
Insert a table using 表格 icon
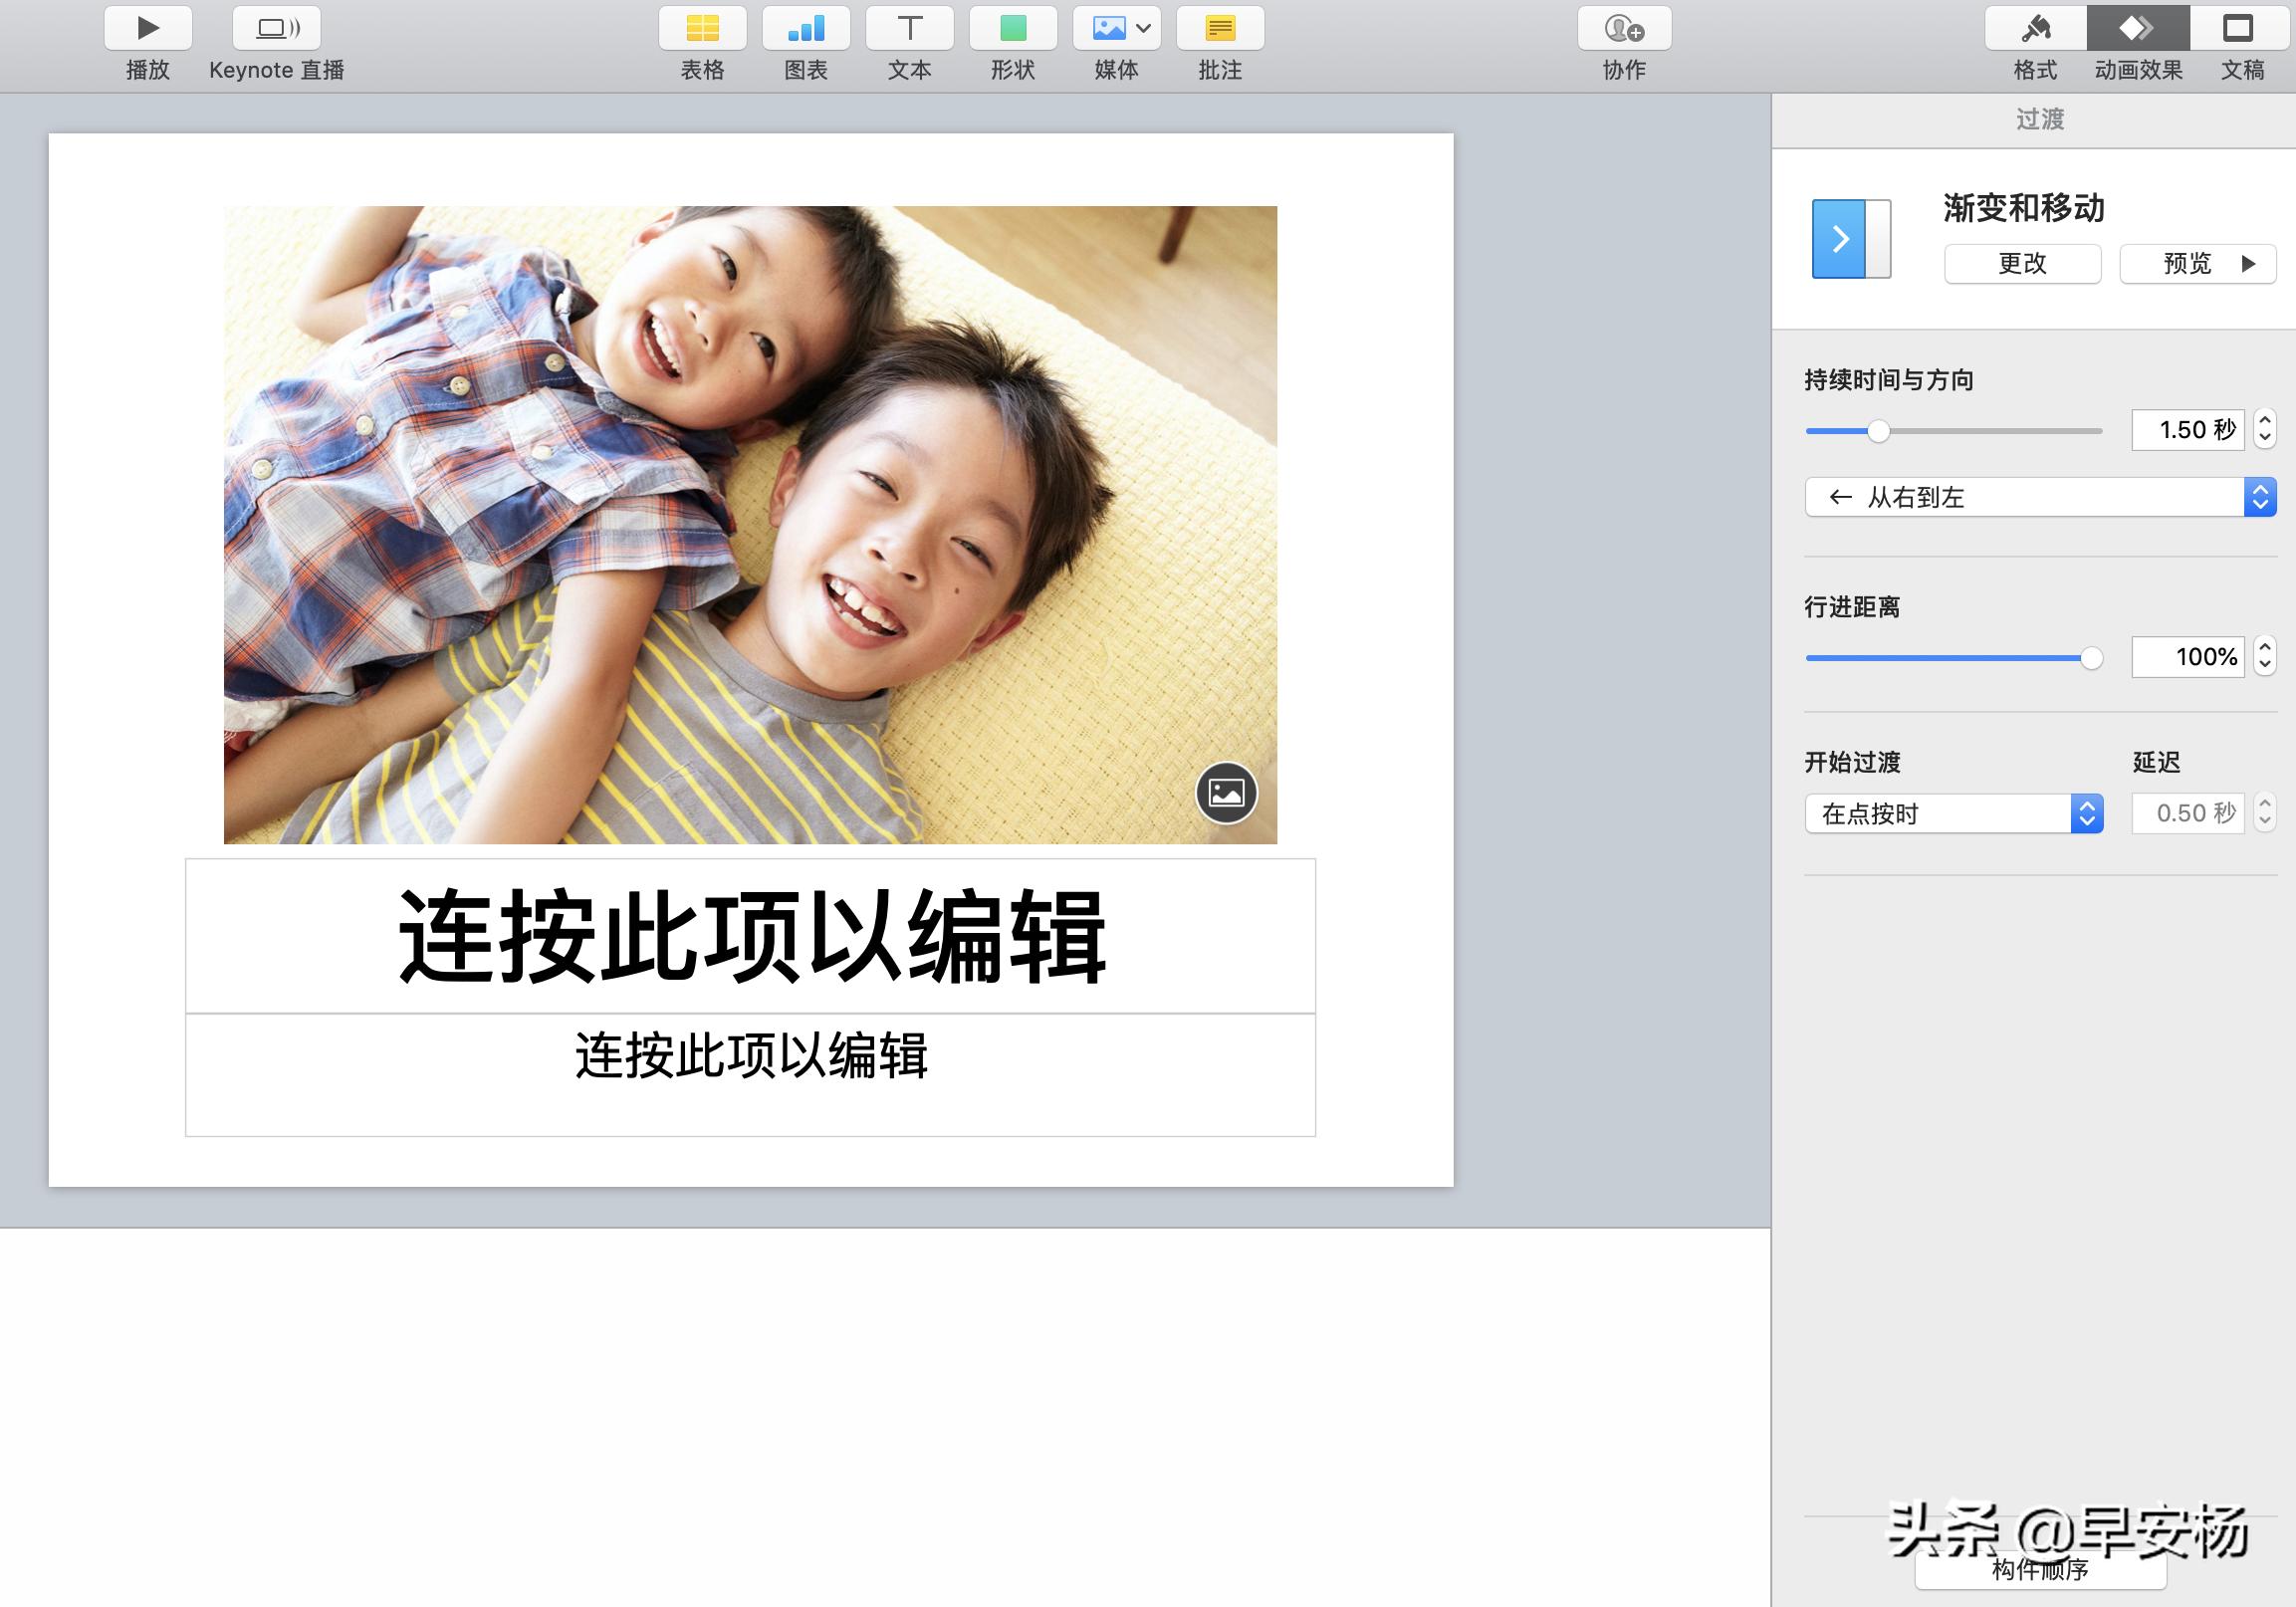(x=702, y=27)
